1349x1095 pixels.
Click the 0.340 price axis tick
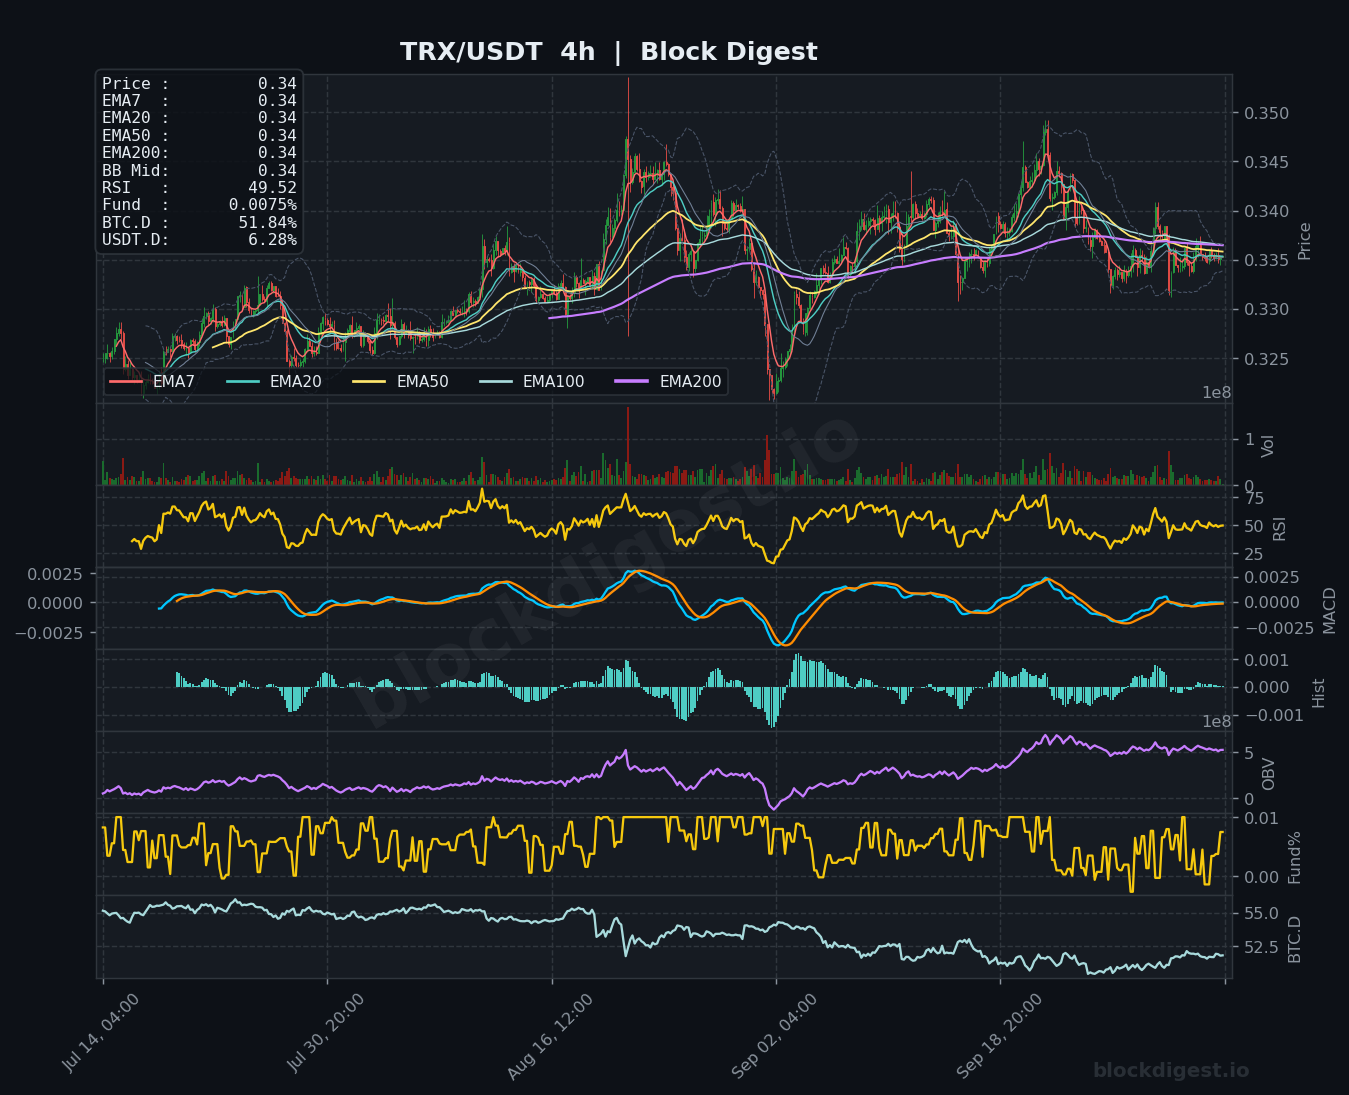point(1267,211)
